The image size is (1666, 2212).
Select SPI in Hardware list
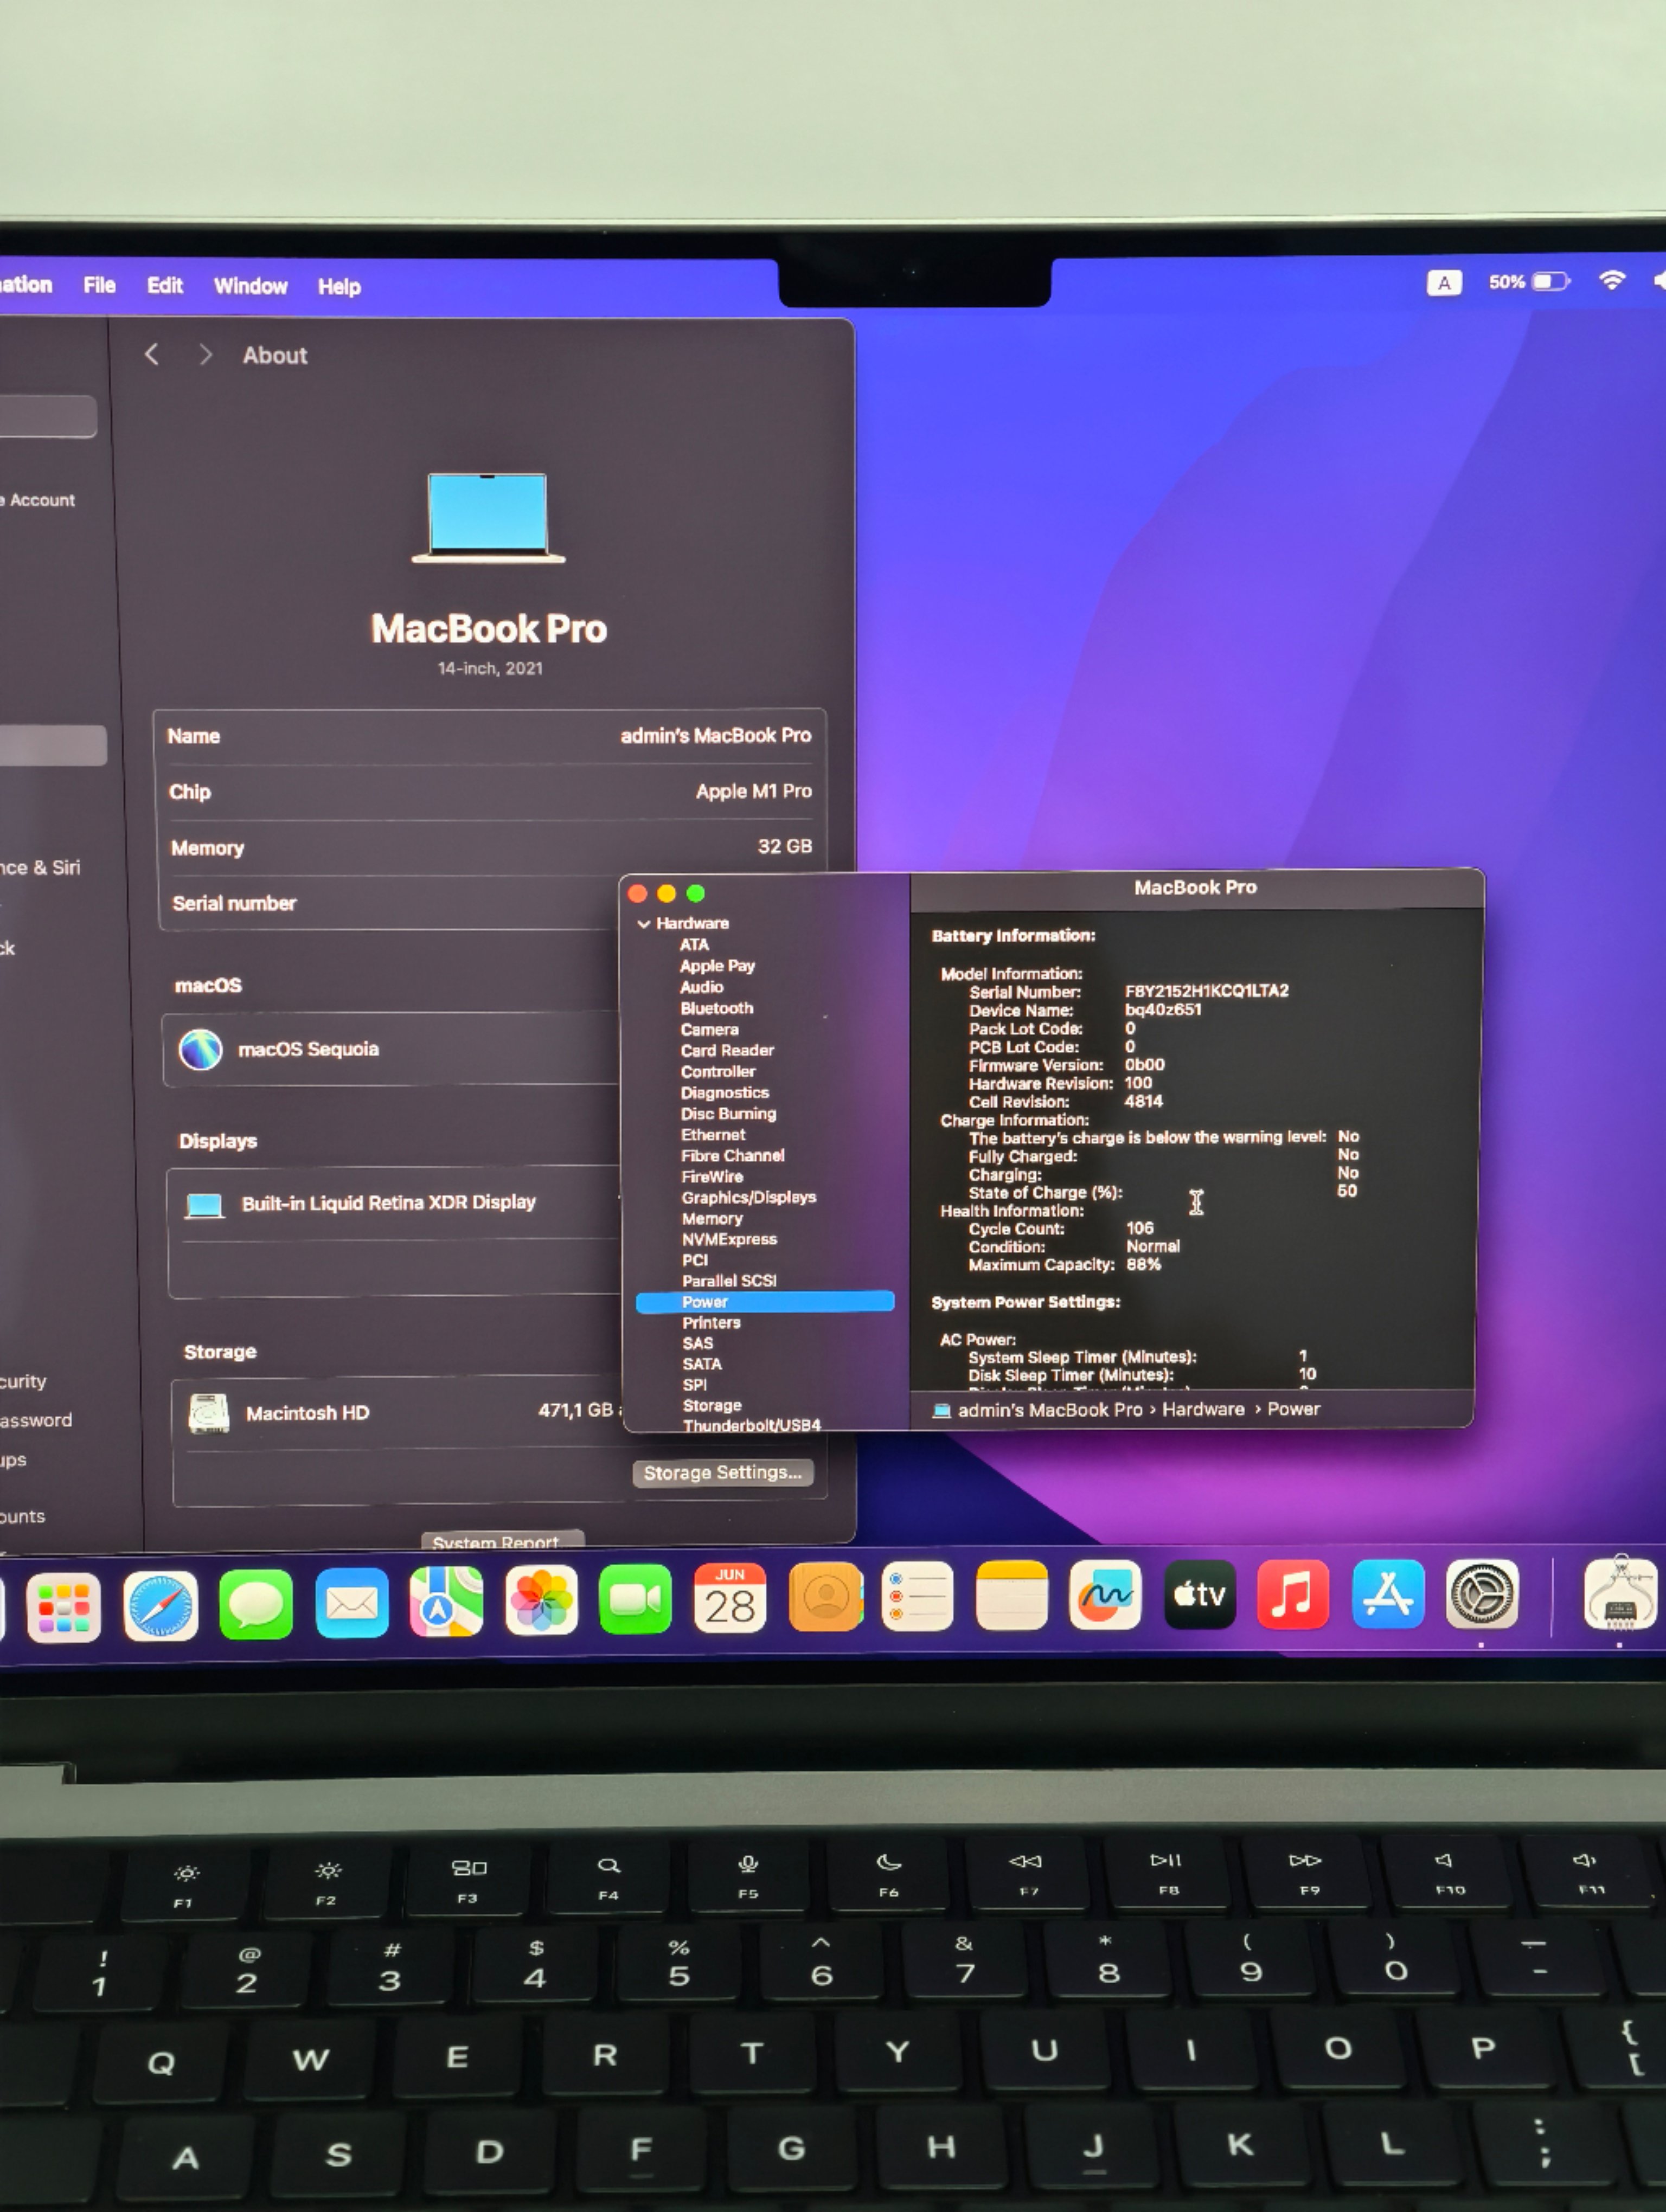pyautogui.click(x=694, y=1385)
